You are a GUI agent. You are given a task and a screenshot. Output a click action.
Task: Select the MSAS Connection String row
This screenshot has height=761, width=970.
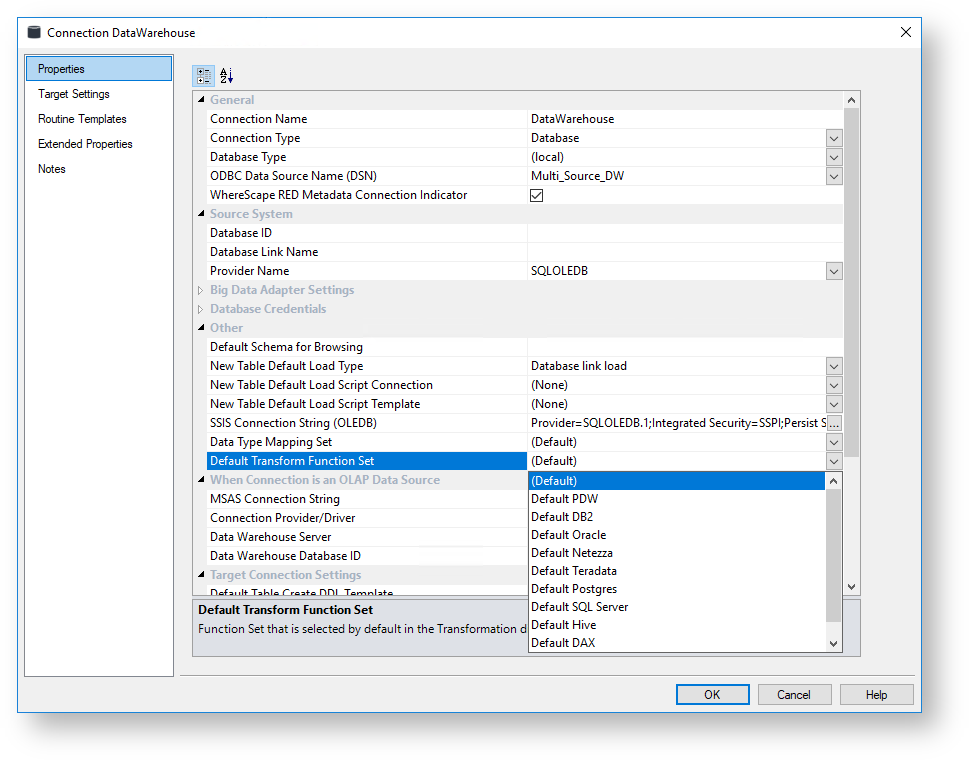[x=367, y=499]
